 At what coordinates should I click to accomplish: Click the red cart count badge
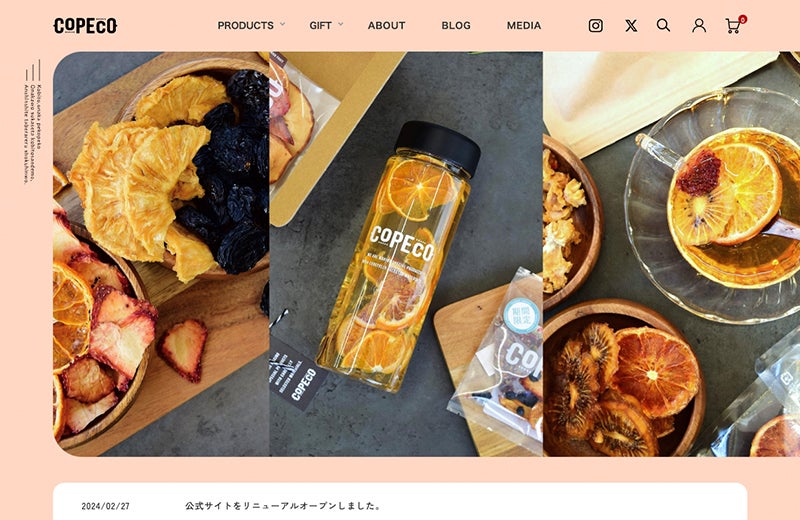742,19
